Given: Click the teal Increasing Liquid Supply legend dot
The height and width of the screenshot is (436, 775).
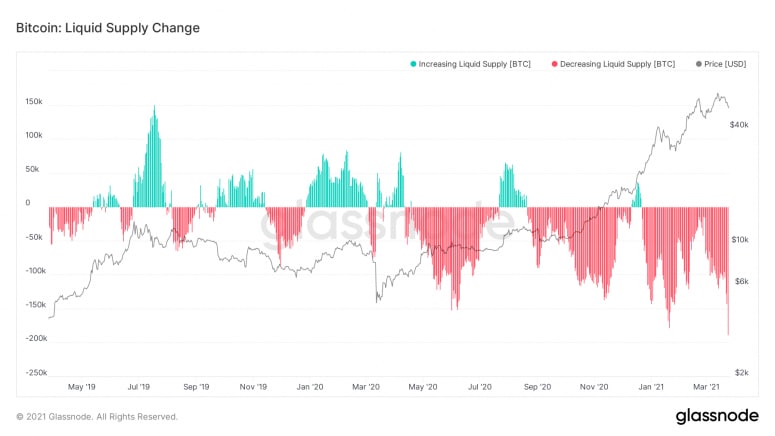Looking at the screenshot, I should [x=413, y=64].
